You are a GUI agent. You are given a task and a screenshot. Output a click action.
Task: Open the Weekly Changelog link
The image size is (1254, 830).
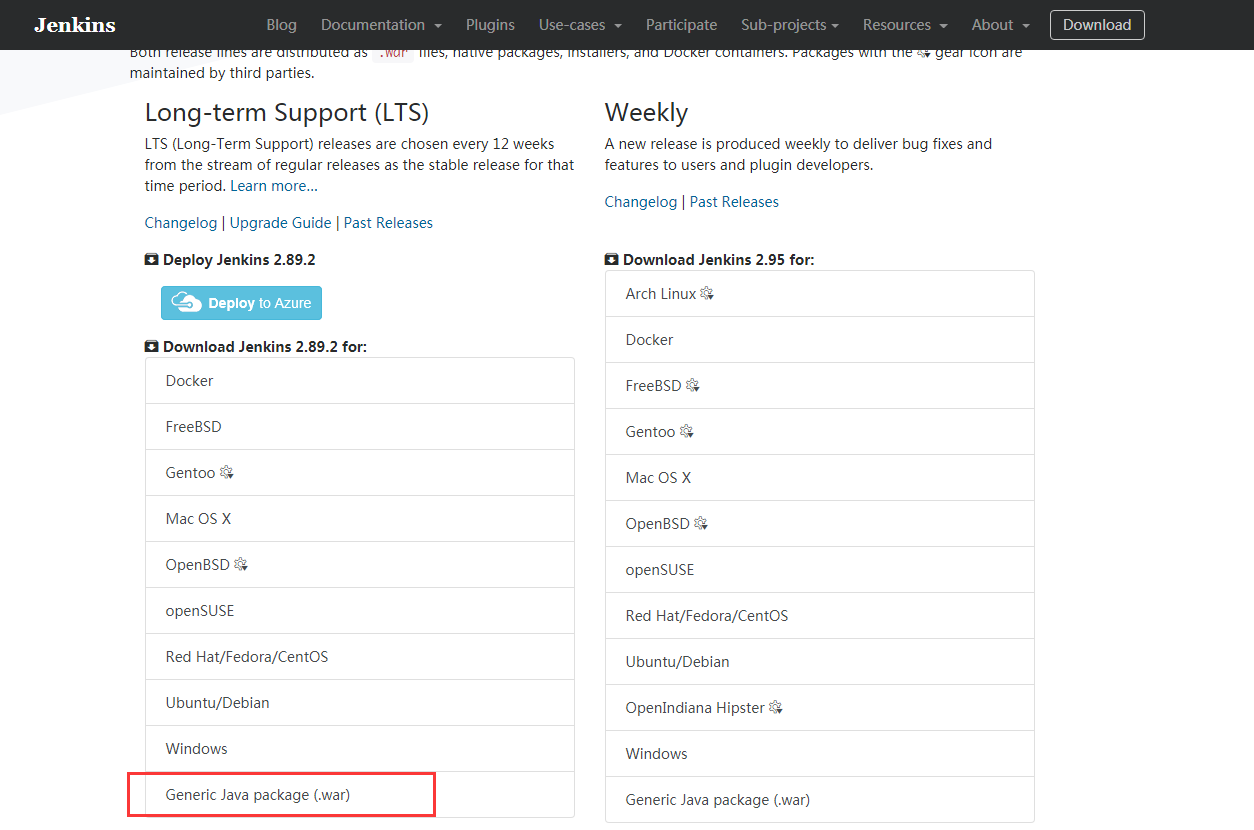click(641, 202)
